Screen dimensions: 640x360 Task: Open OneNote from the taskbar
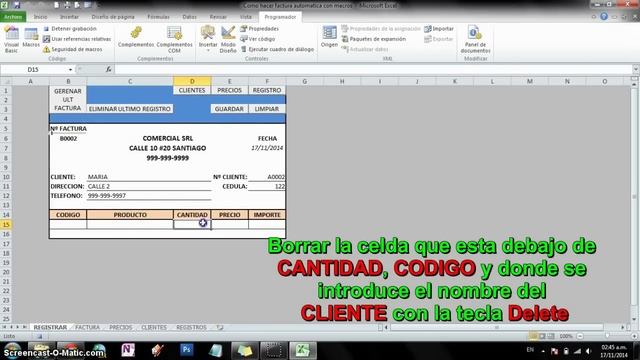[128, 350]
